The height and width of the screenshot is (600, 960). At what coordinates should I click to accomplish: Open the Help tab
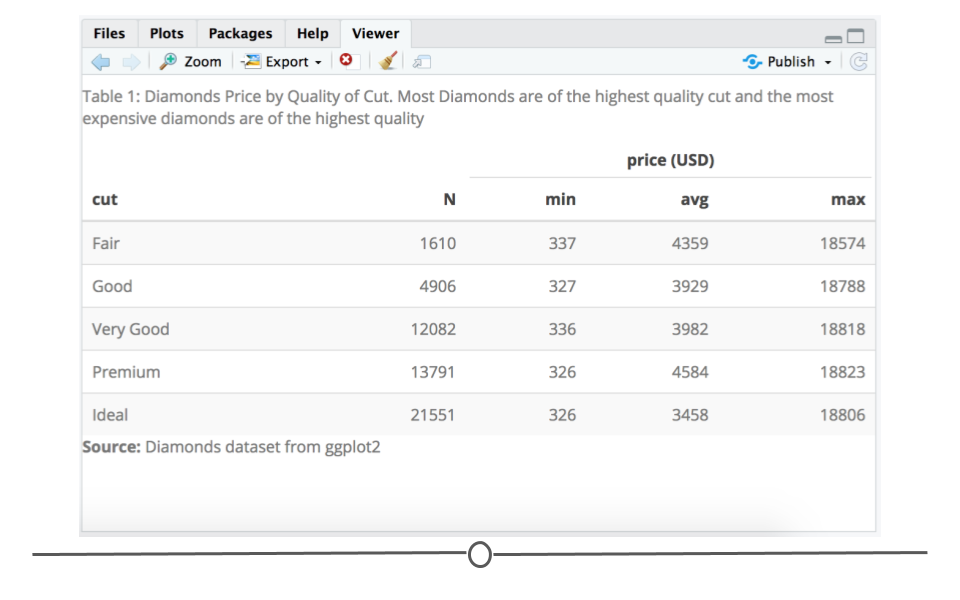coord(313,34)
